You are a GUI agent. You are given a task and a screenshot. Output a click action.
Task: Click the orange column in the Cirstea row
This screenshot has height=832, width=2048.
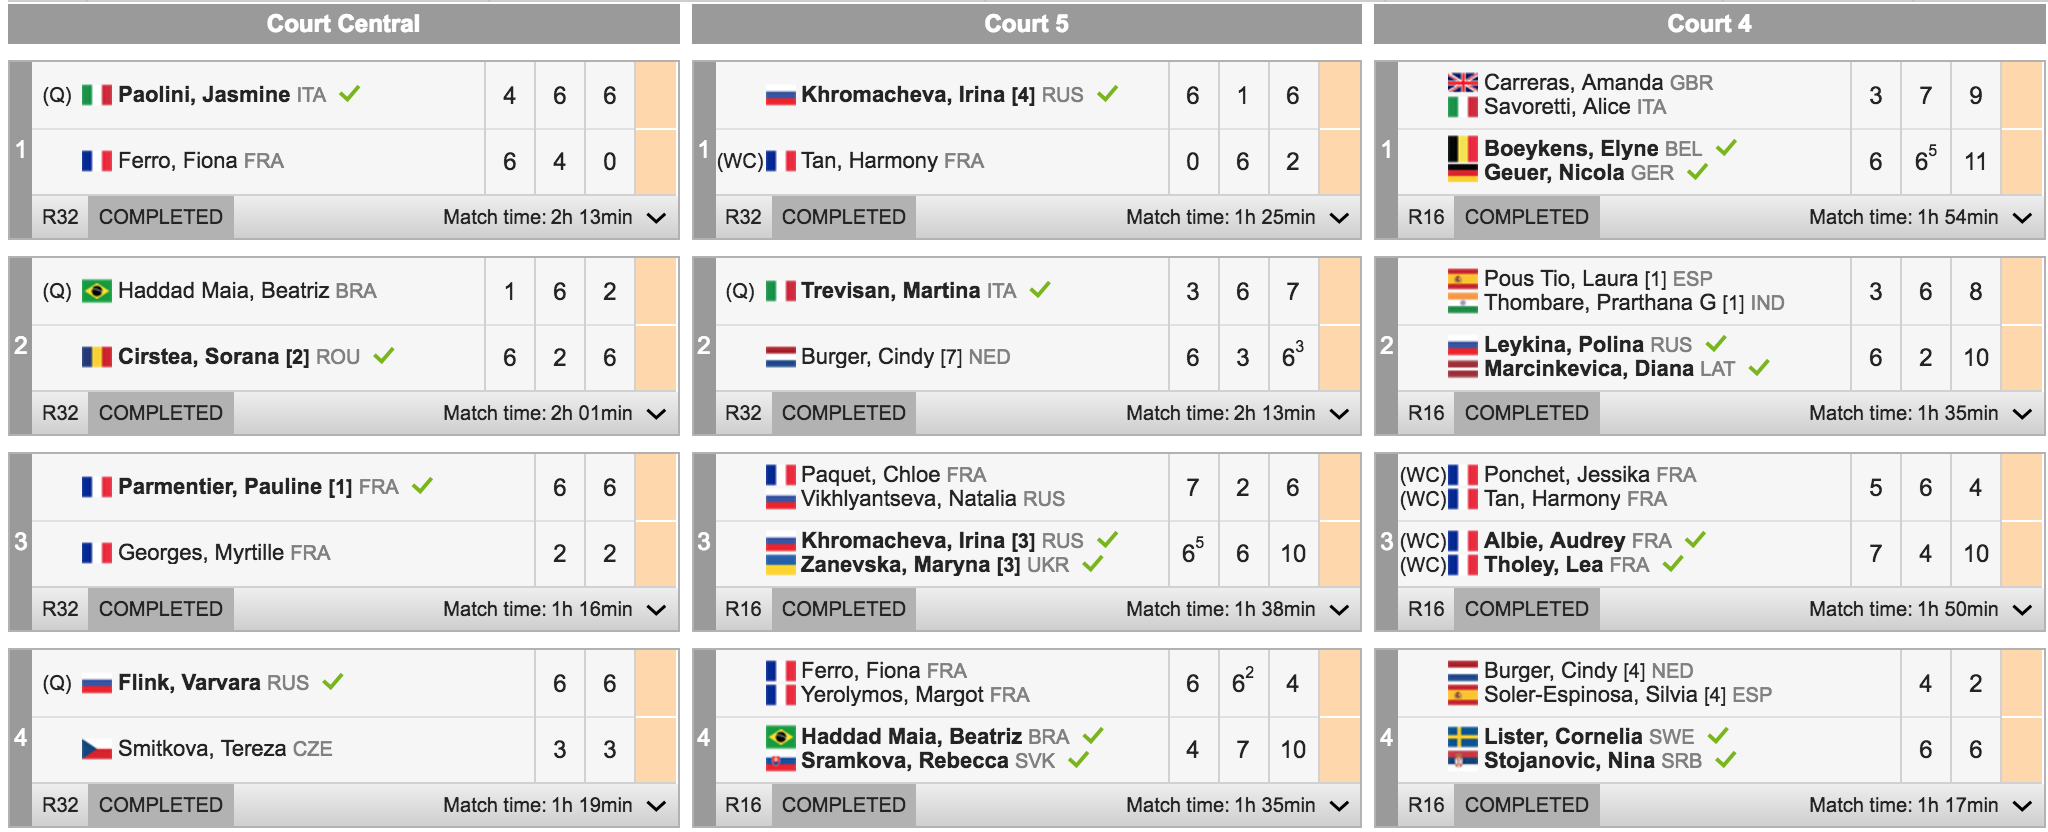tap(656, 357)
